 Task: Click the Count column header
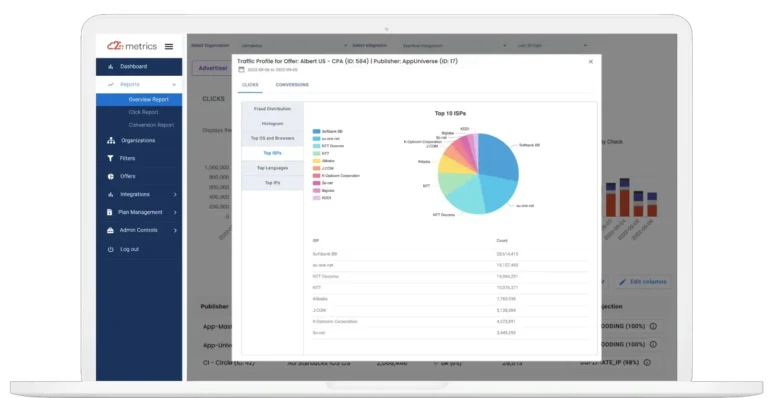click(502, 241)
